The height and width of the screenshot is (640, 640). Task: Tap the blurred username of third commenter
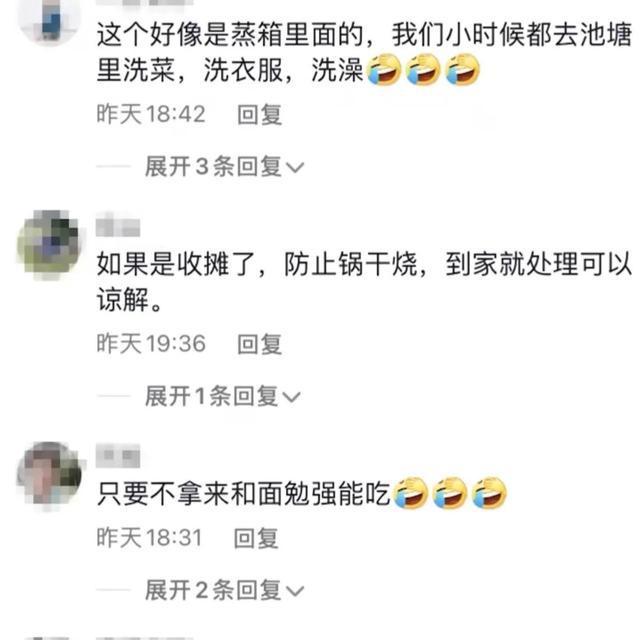tap(118, 456)
